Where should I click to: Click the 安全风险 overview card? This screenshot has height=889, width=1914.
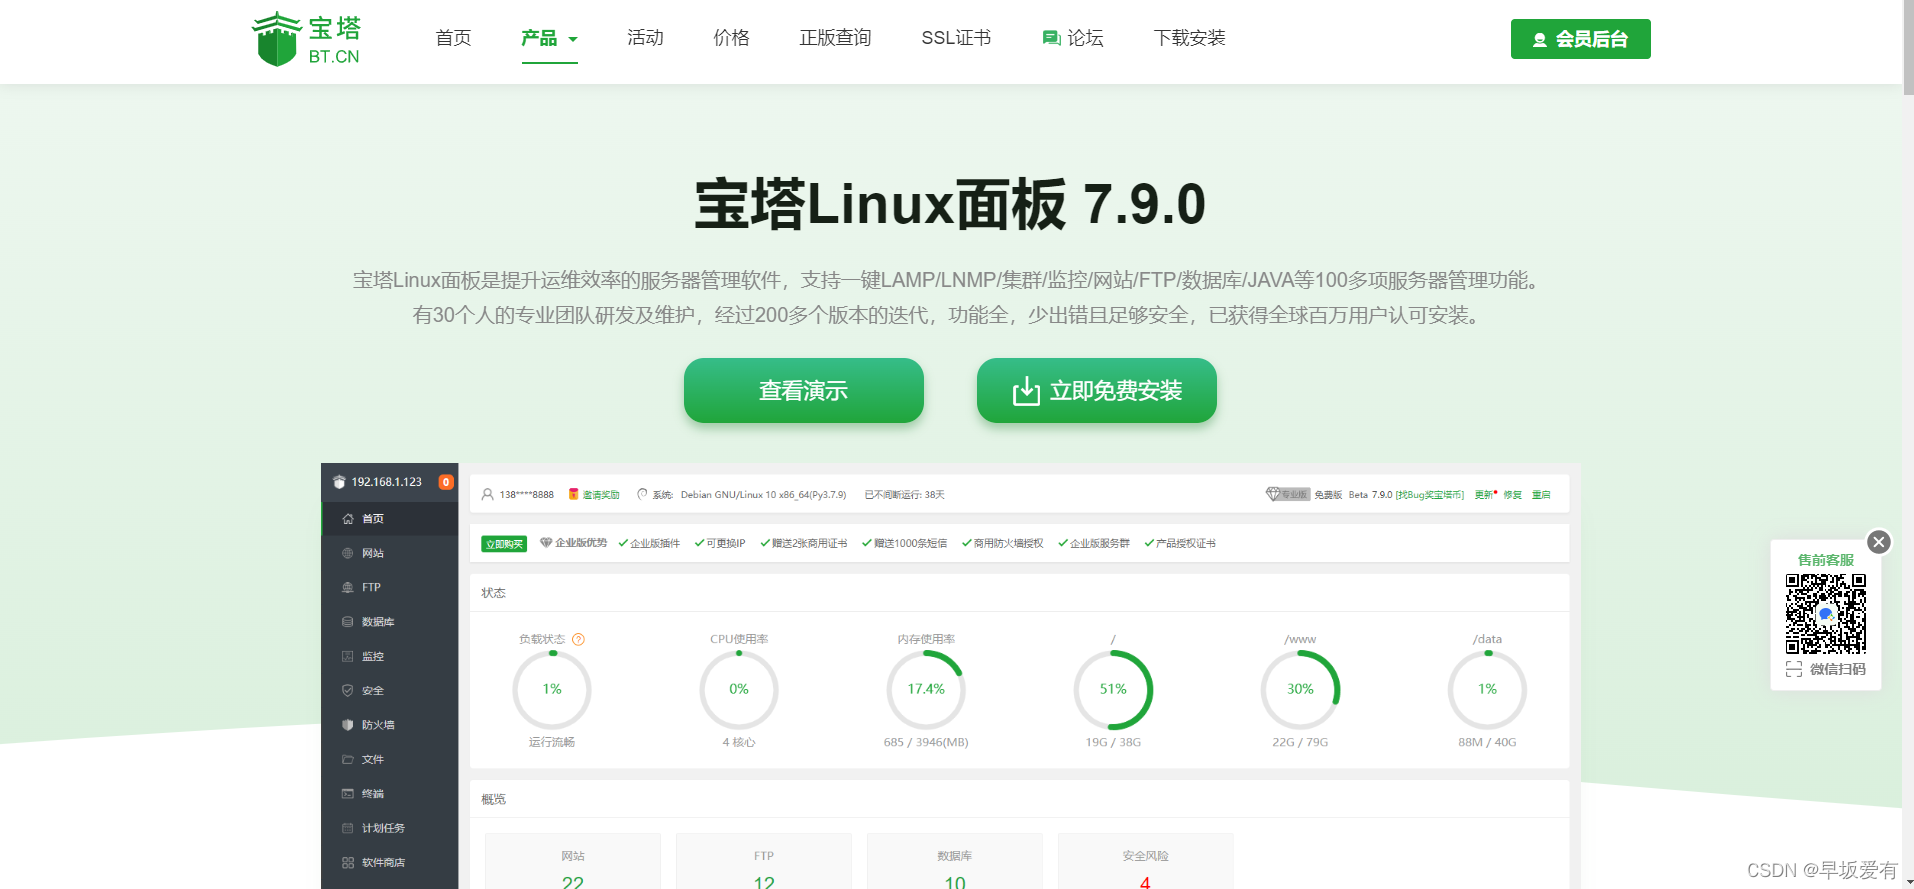click(1146, 861)
